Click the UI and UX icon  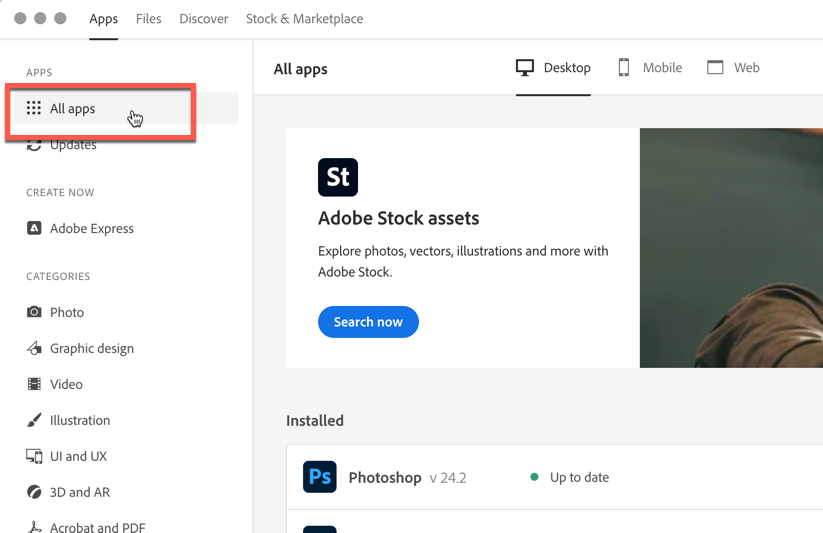pyautogui.click(x=34, y=456)
